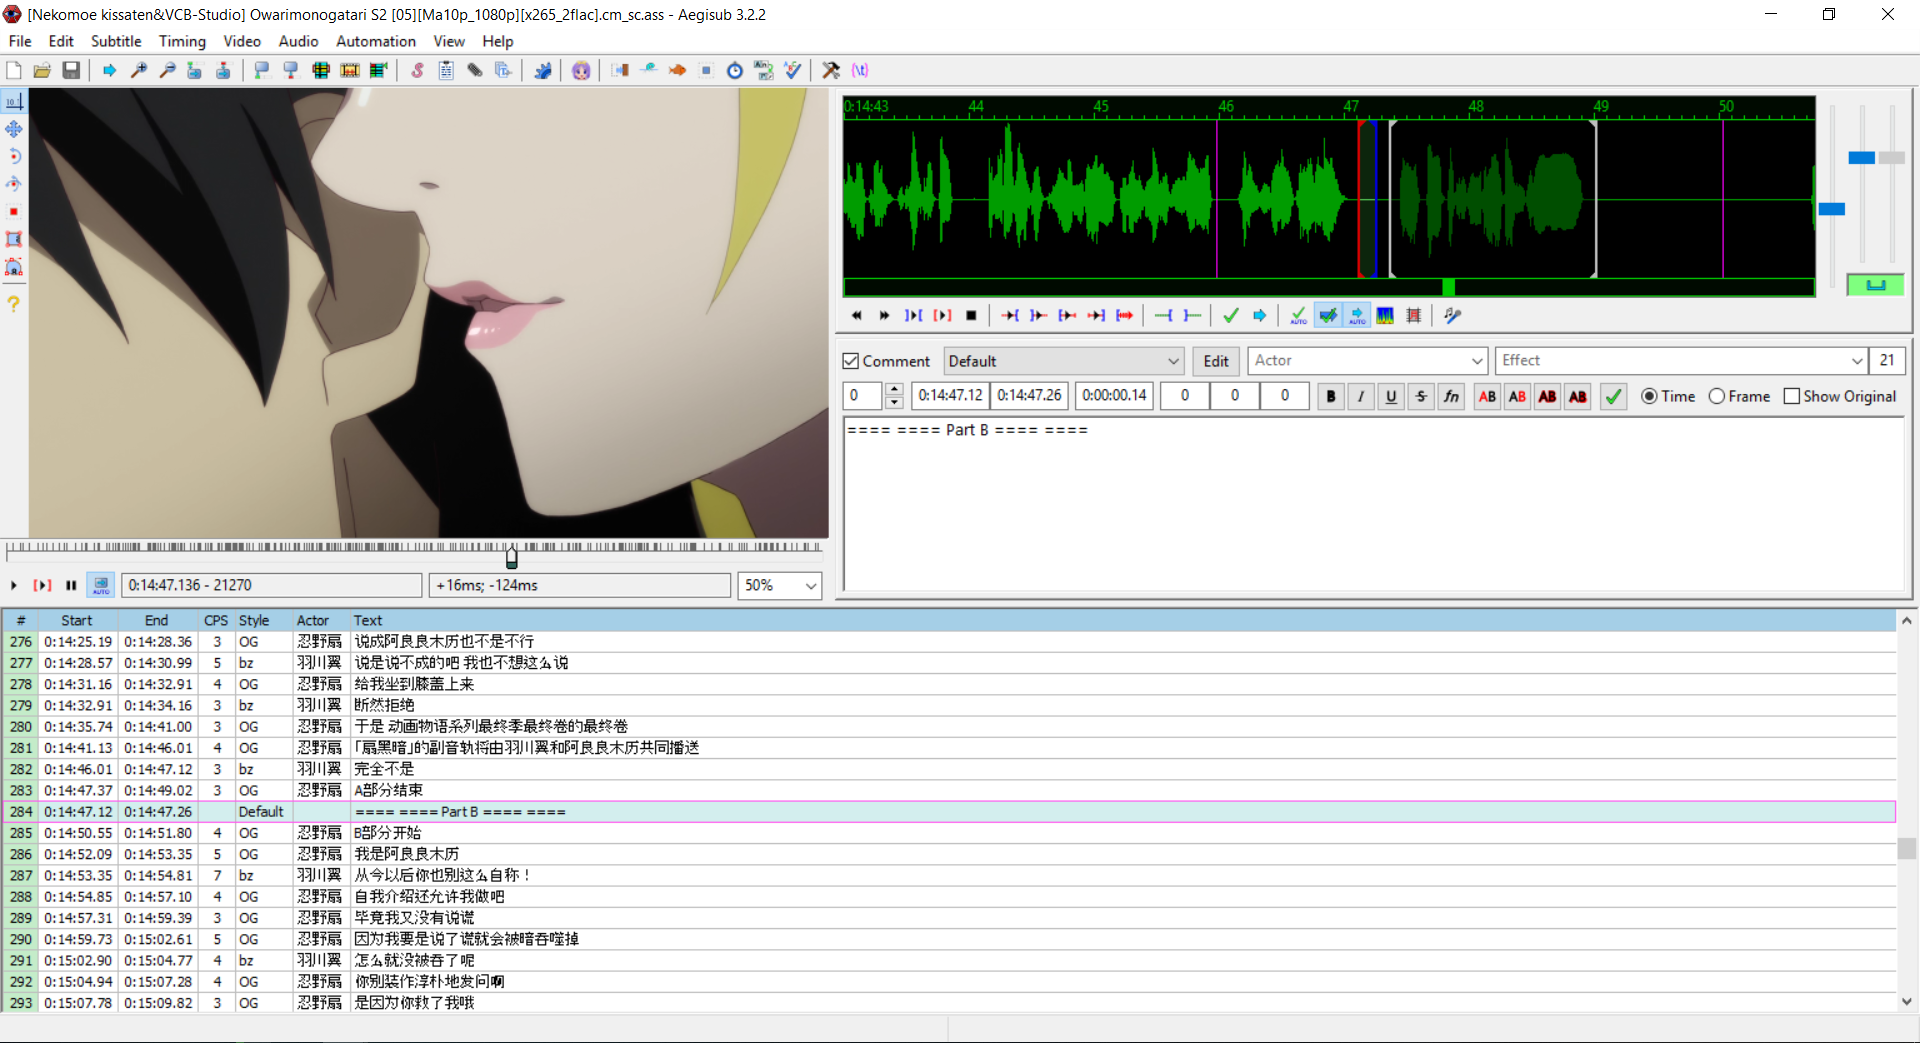Screen dimensions: 1920x1043
Task: Toggle auto next line on commit
Action: click(x=1328, y=315)
